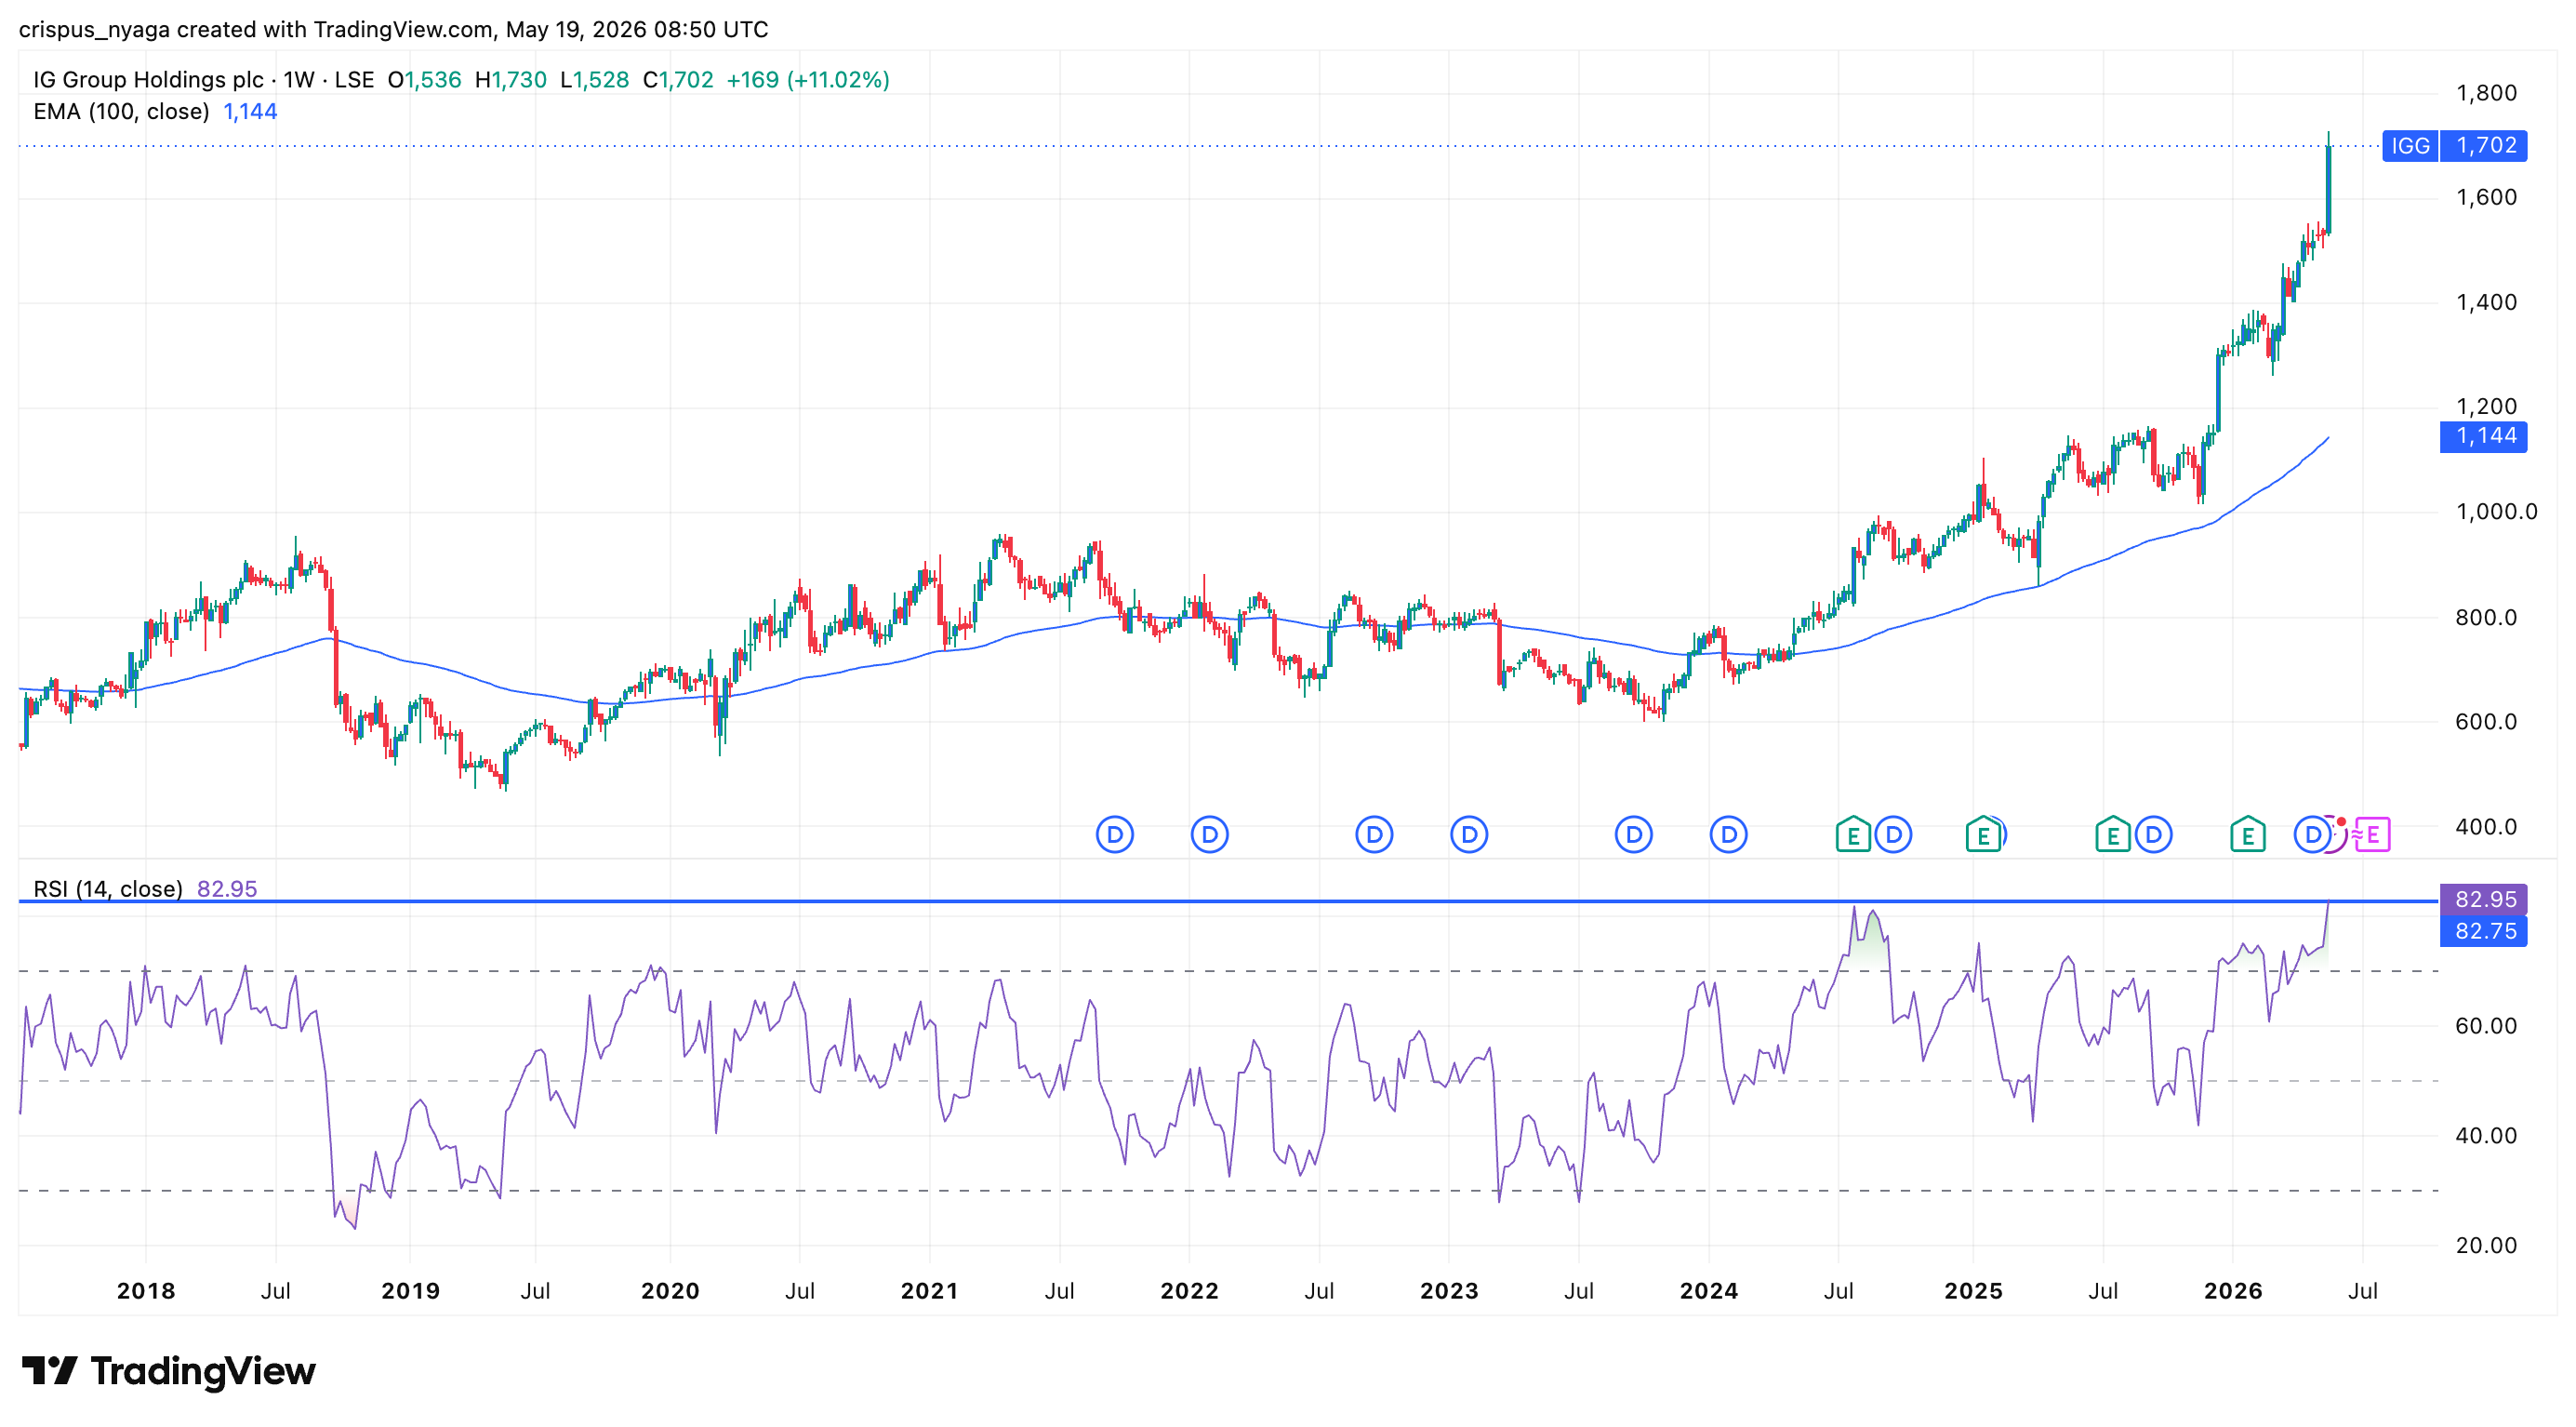
Task: Click the dividend marker just before 2022
Action: 1114,834
